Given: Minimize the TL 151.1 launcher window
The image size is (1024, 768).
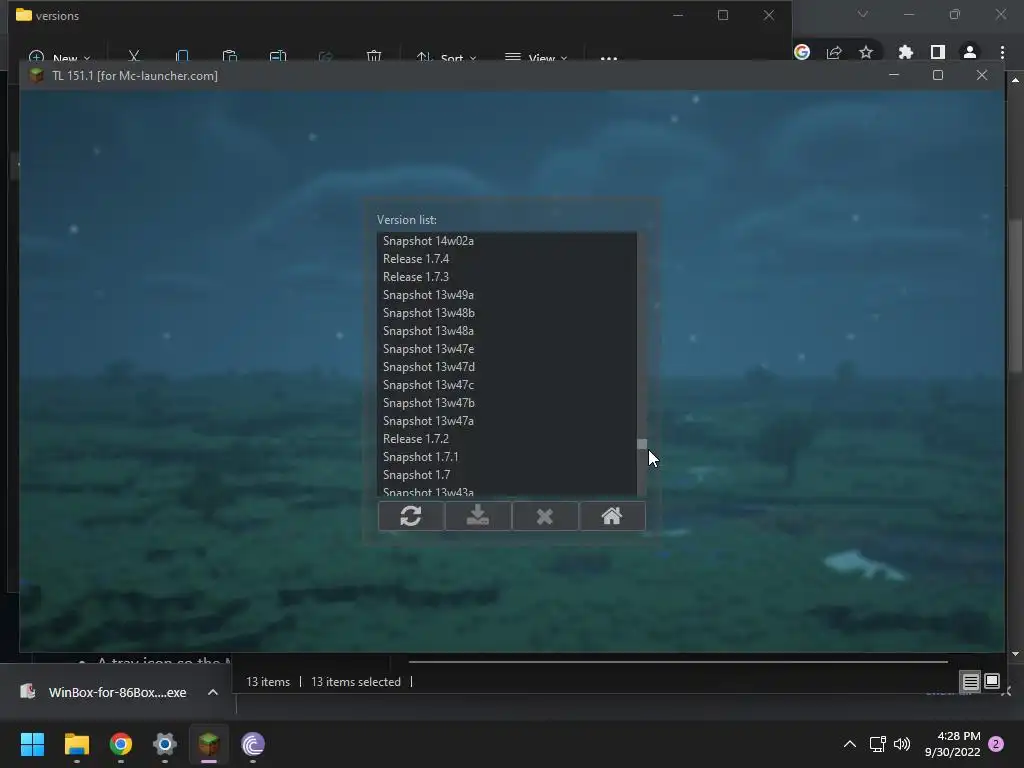Looking at the screenshot, I should (894, 75).
